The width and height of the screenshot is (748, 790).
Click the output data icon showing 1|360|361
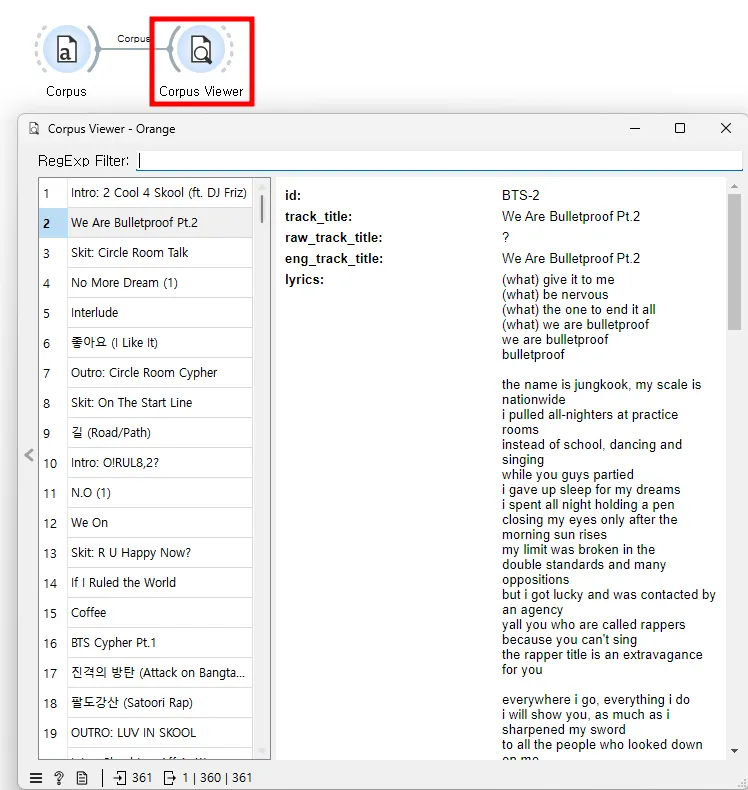tap(170, 778)
